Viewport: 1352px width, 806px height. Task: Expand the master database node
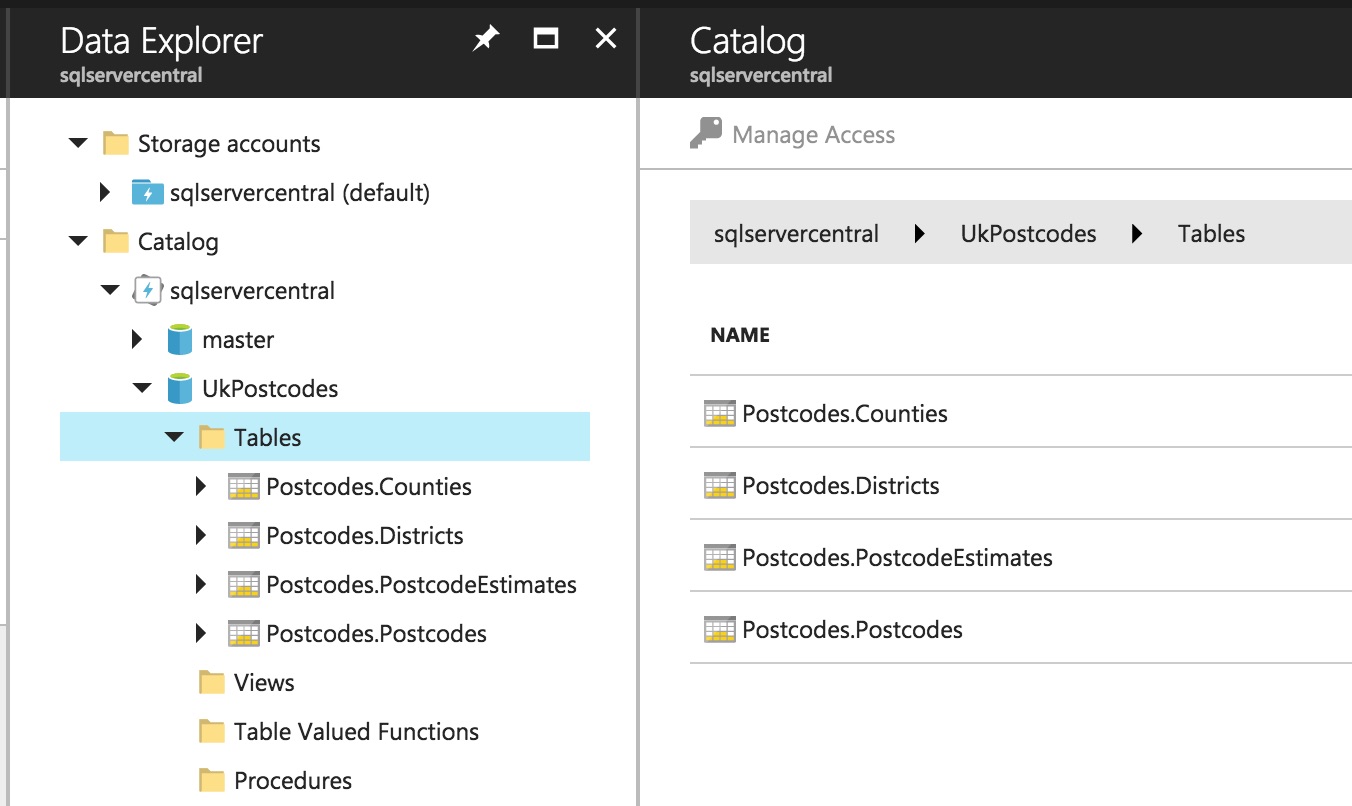pyautogui.click(x=138, y=340)
